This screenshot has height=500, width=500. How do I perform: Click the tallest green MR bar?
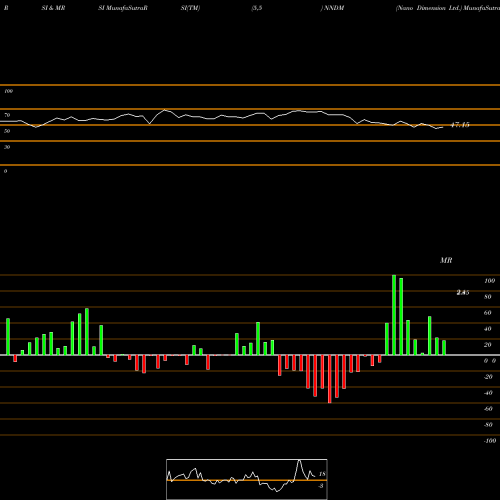394,315
